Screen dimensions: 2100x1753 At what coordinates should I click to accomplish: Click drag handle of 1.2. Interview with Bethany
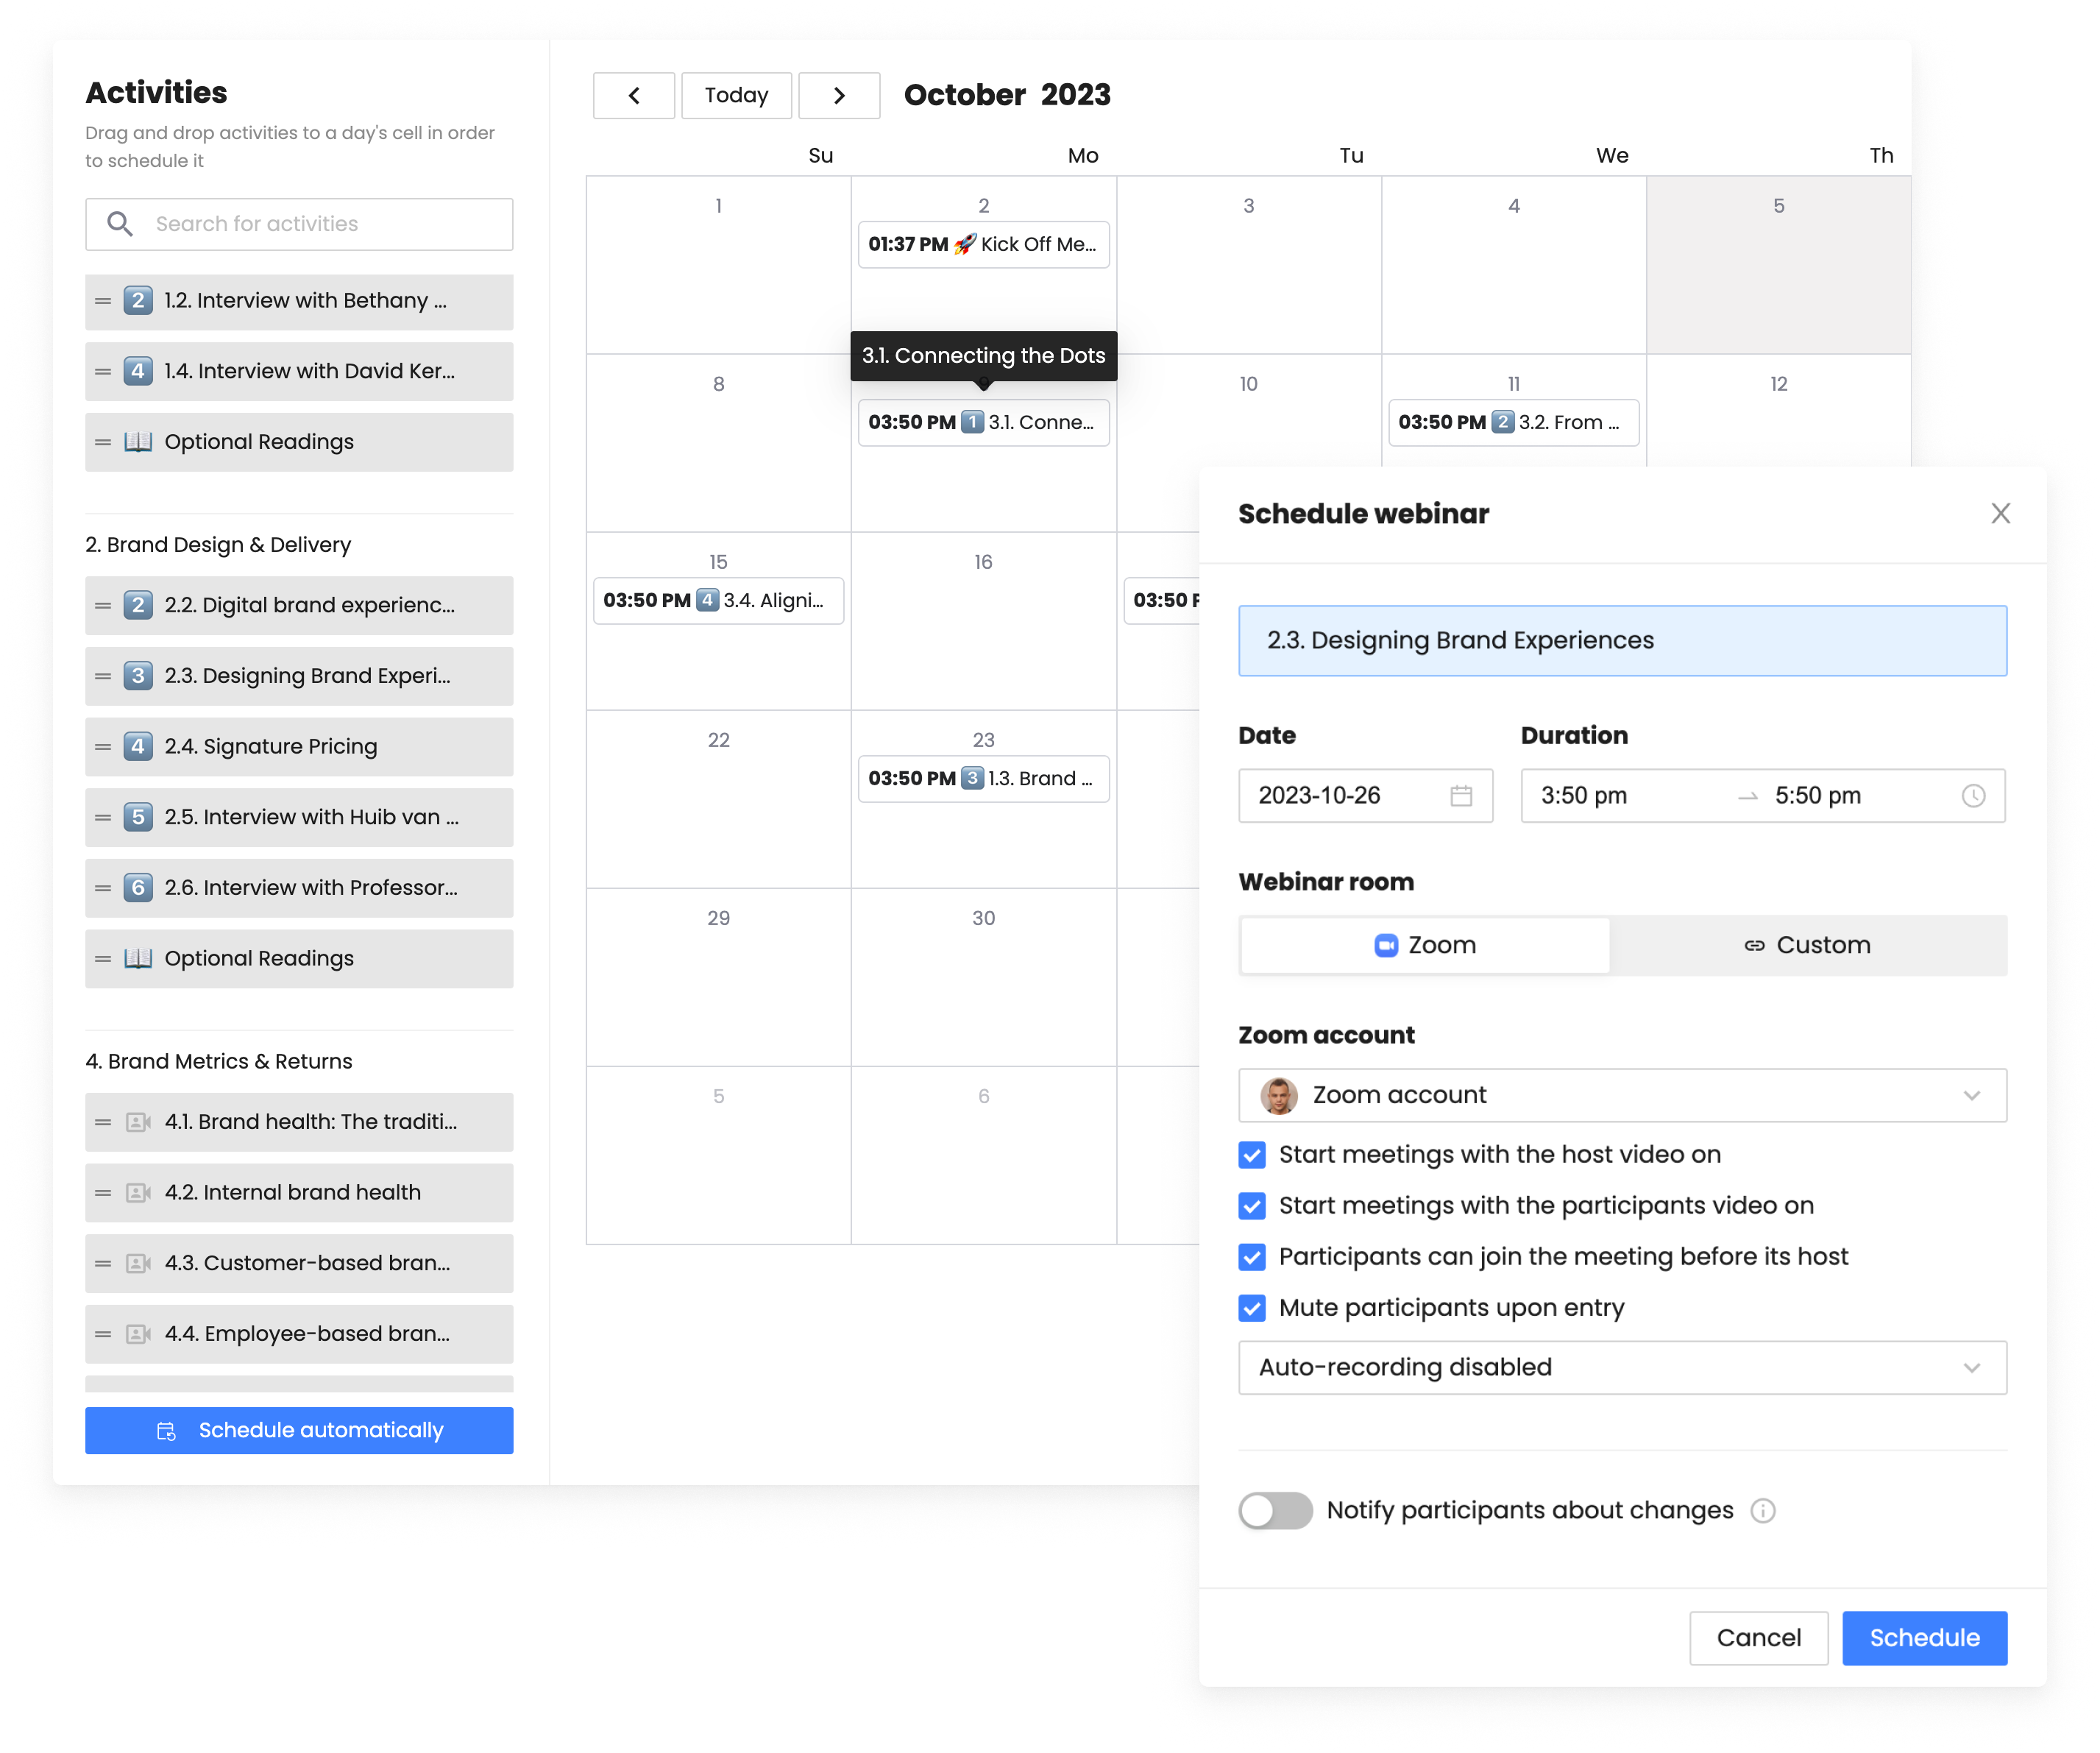[x=103, y=301]
